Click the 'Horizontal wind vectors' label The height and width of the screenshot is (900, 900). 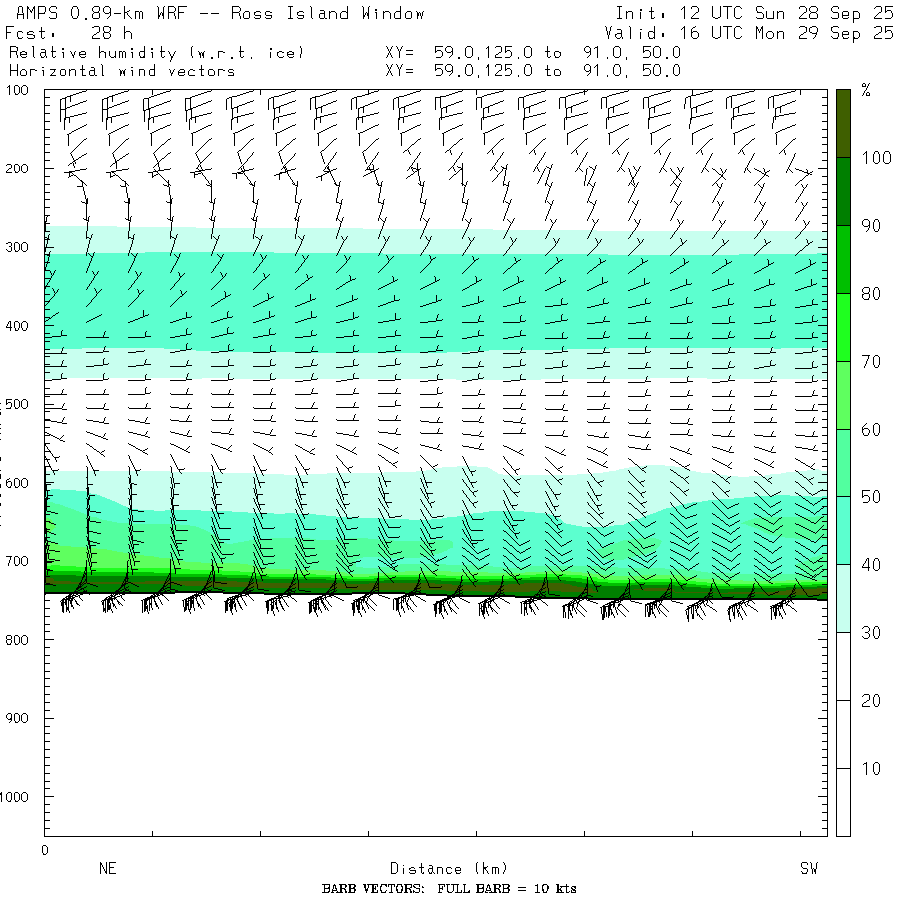point(122,71)
